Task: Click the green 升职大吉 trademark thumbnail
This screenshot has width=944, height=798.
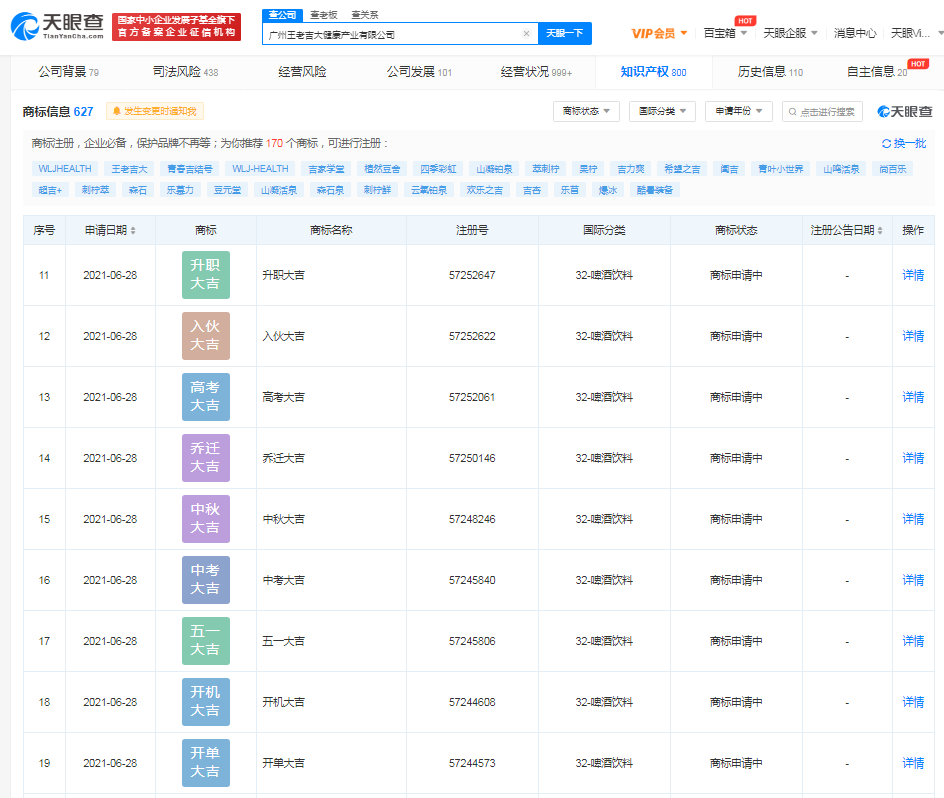Action: tap(205, 275)
